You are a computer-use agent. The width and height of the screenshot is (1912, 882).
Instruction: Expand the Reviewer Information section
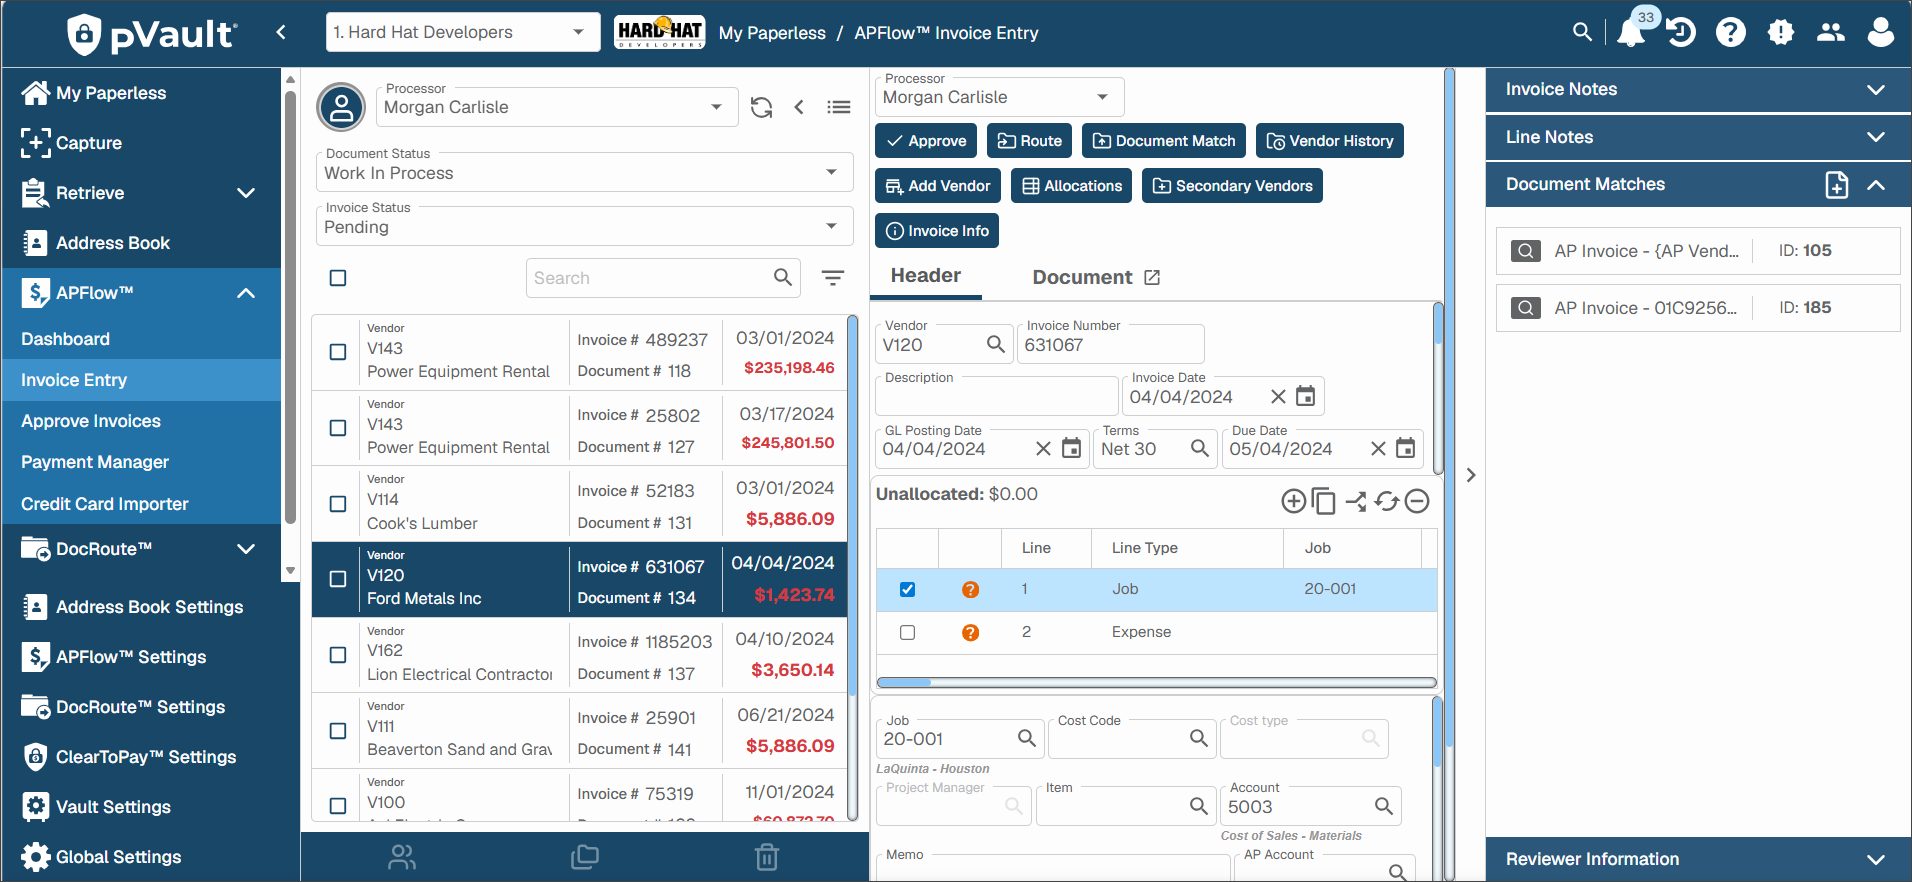tap(1698, 859)
